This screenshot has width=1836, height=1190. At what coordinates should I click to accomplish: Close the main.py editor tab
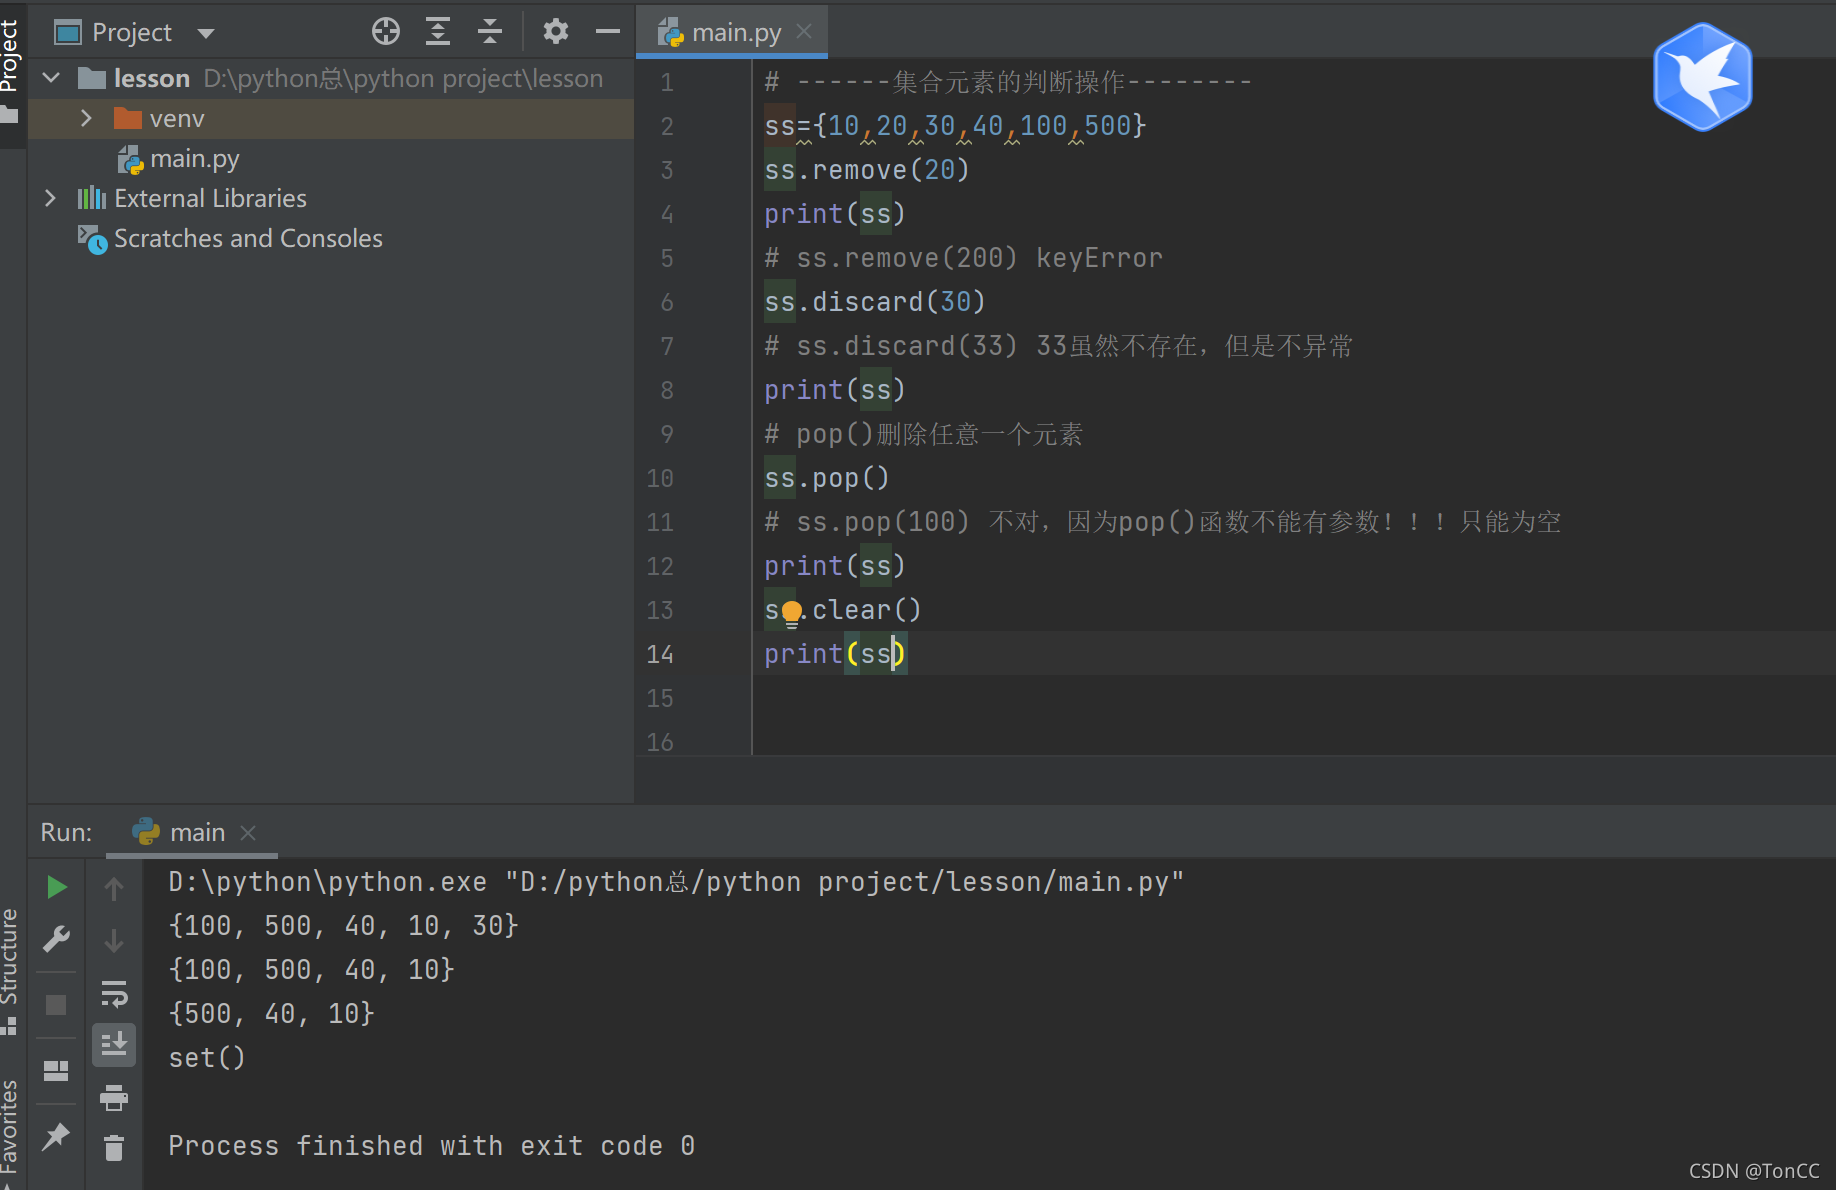(804, 32)
